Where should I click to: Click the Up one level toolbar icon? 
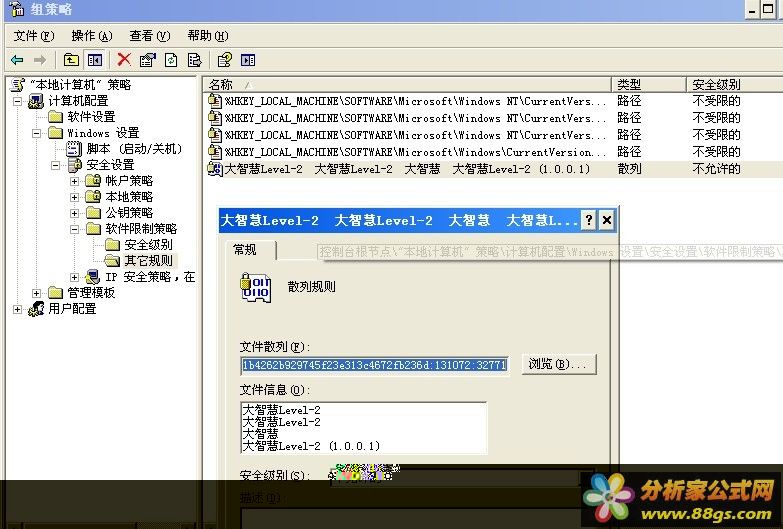[71, 60]
